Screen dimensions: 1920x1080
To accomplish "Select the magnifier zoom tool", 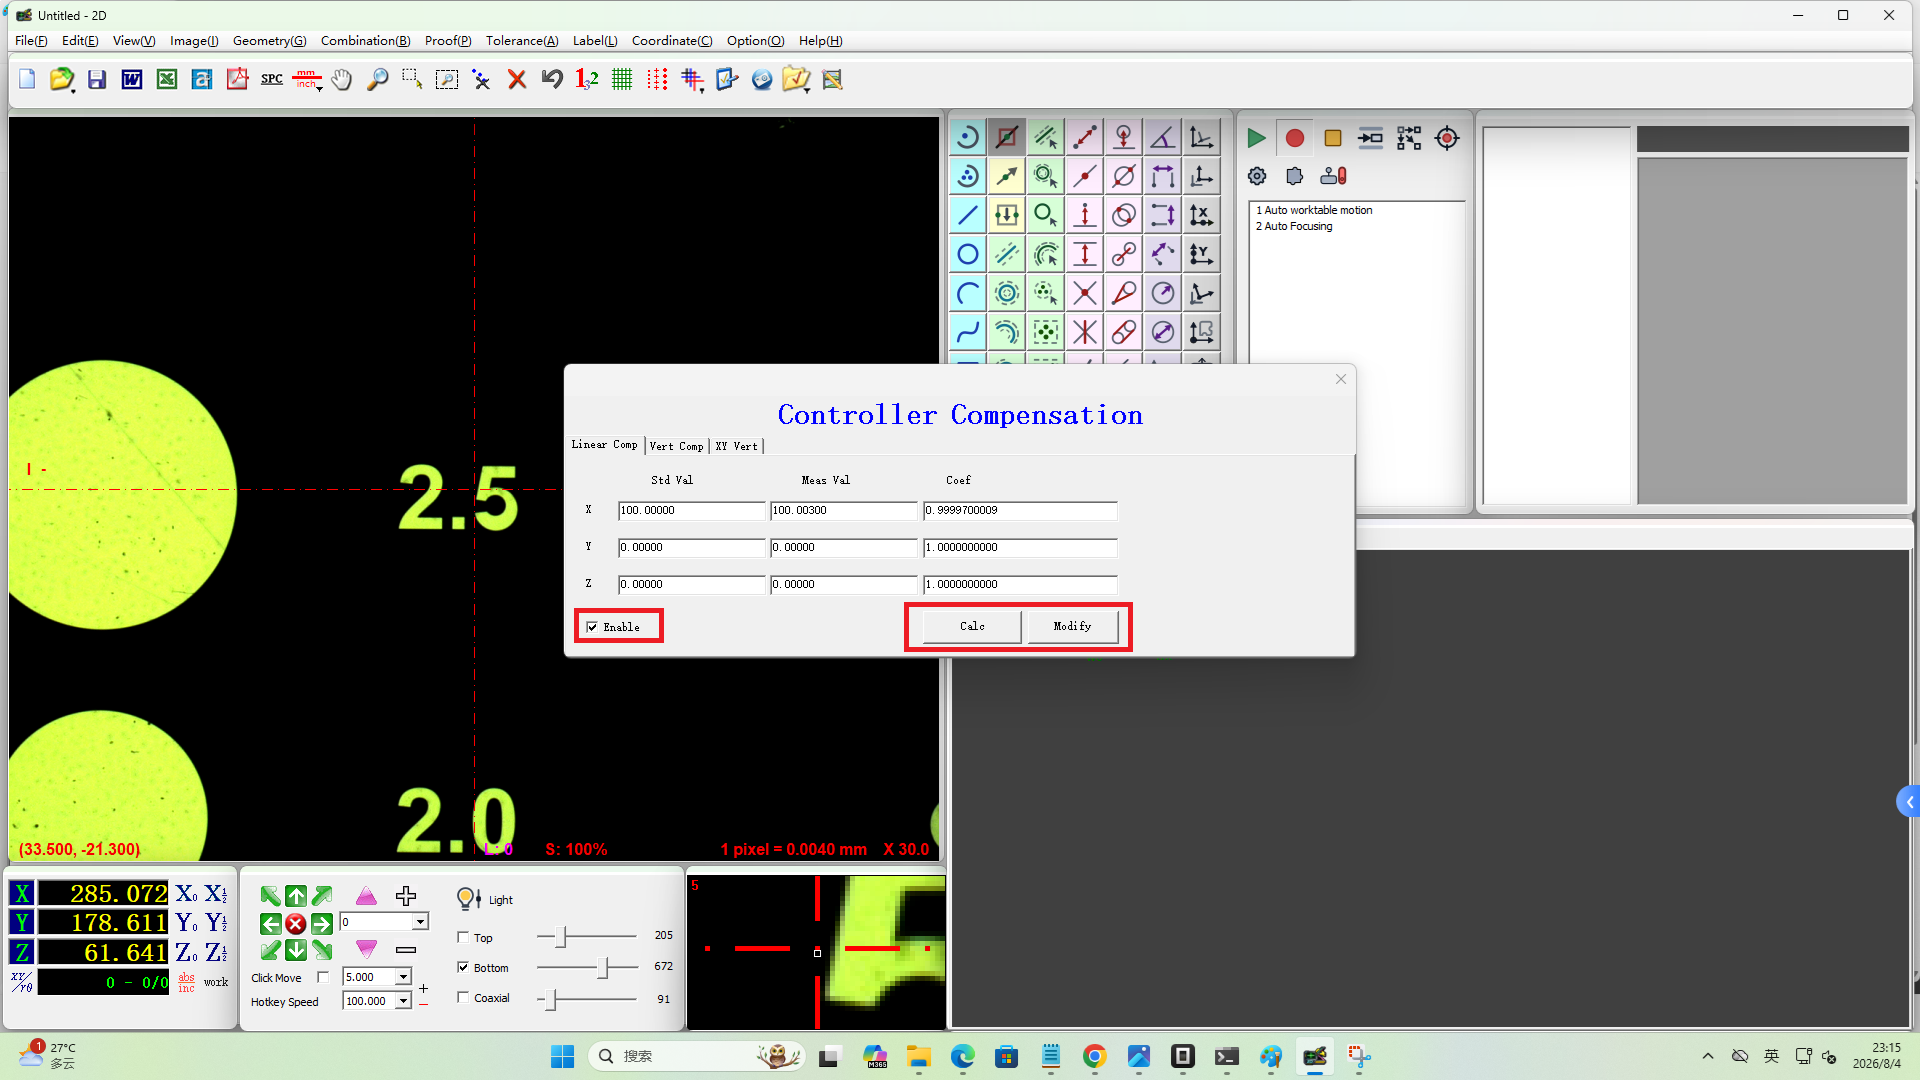I will 377,79.
